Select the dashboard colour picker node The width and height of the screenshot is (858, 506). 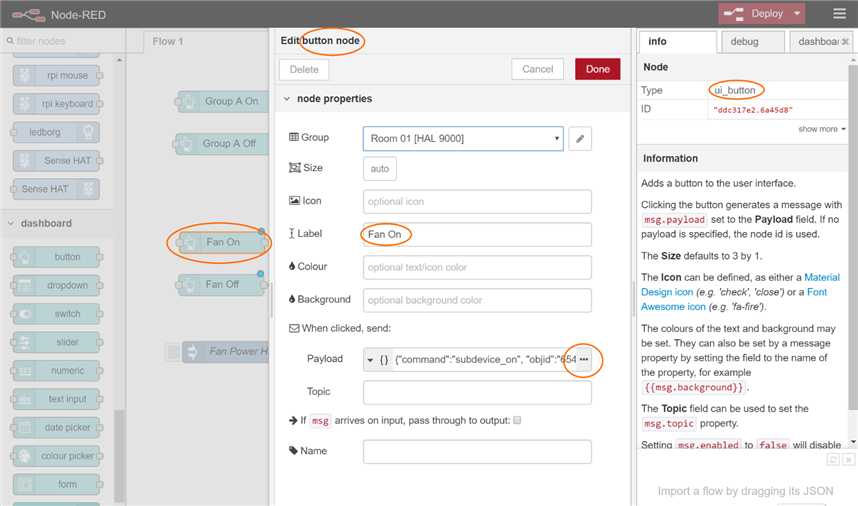[x=56, y=456]
